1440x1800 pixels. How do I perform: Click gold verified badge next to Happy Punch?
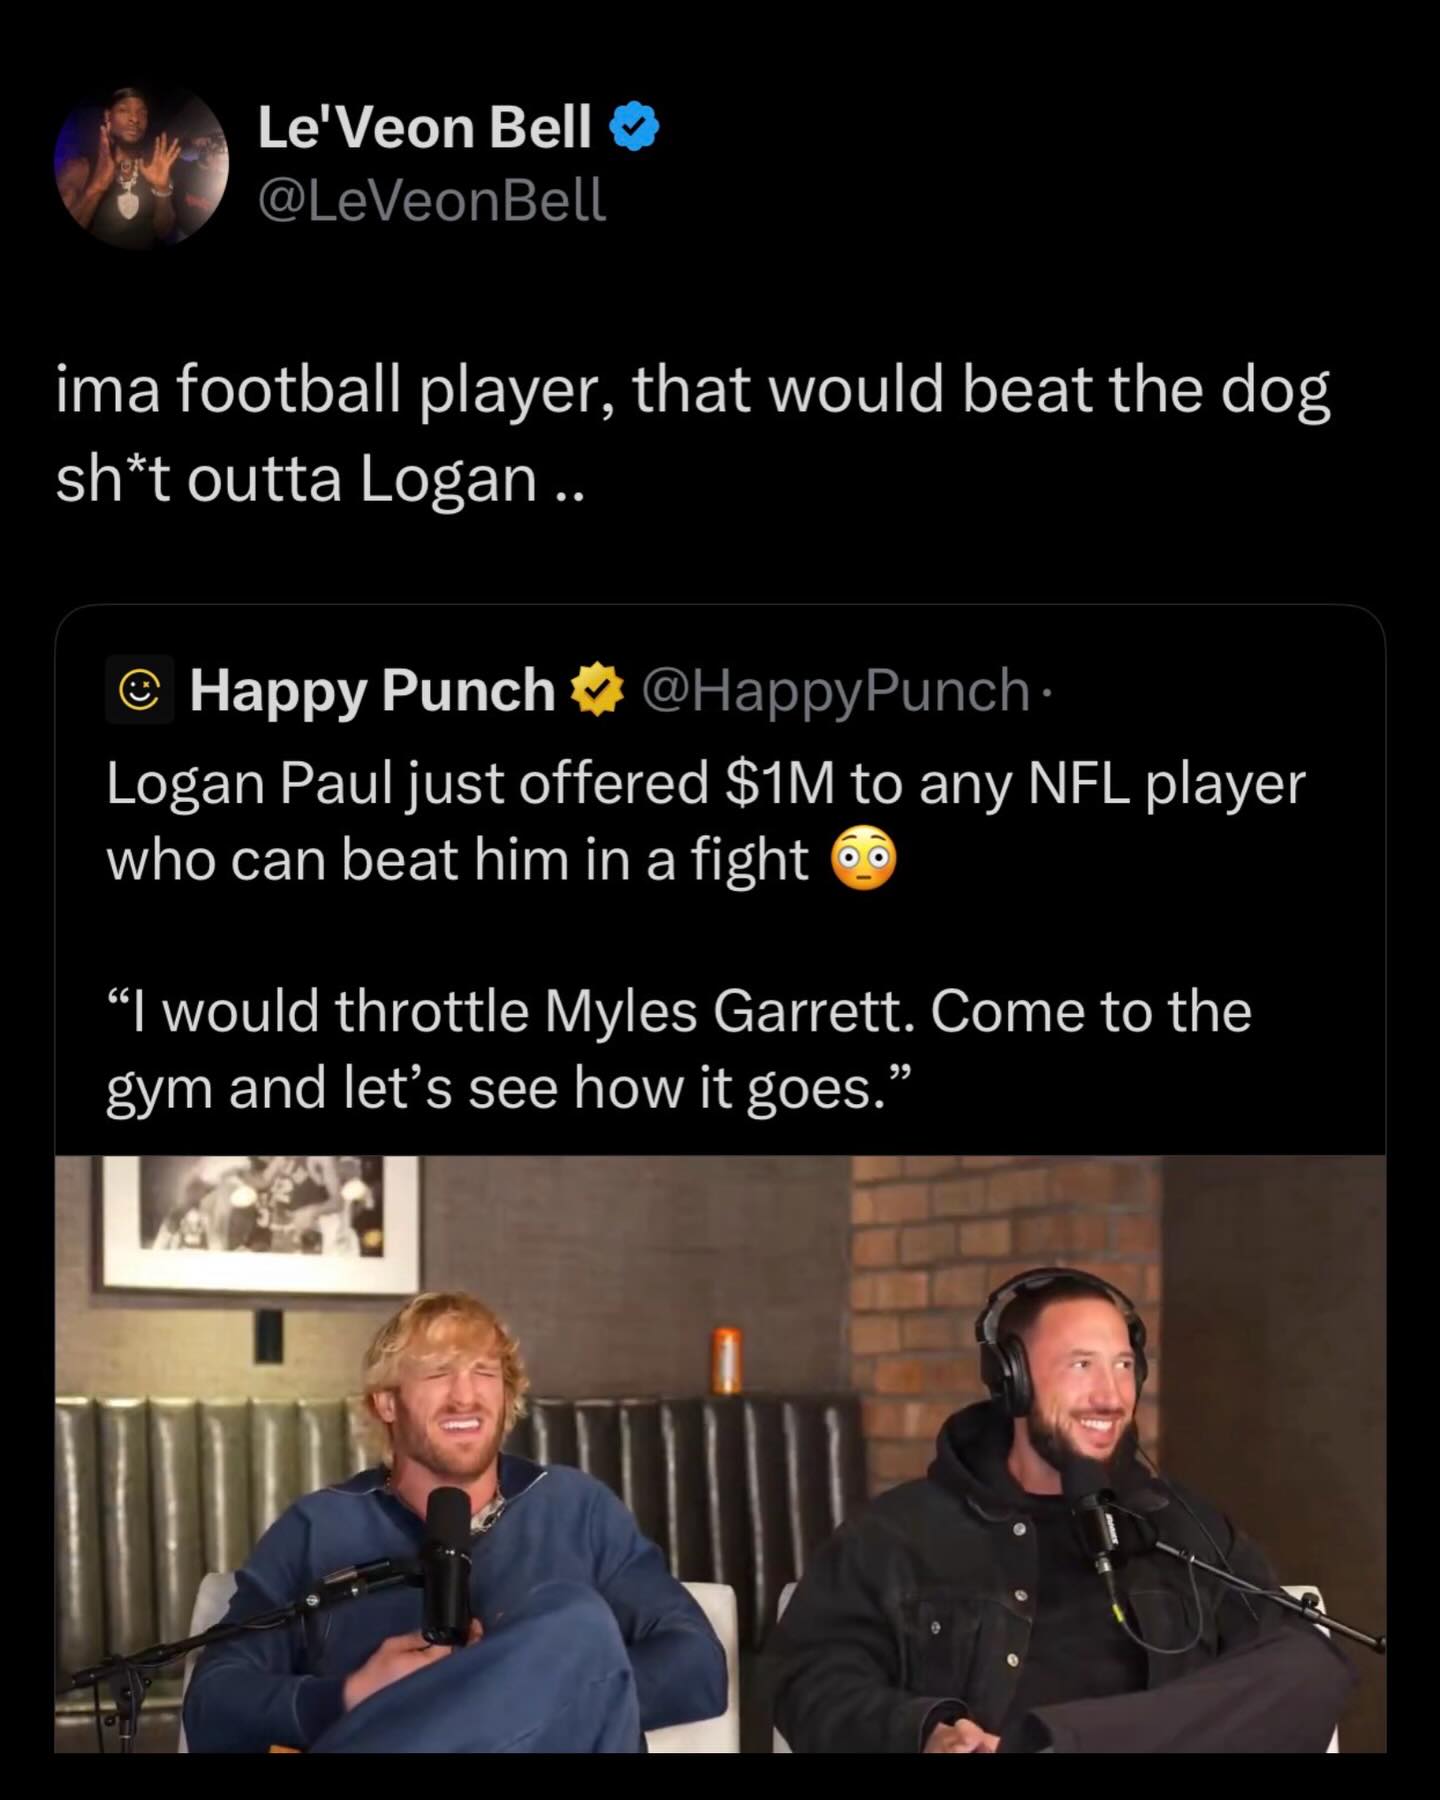pos(596,690)
